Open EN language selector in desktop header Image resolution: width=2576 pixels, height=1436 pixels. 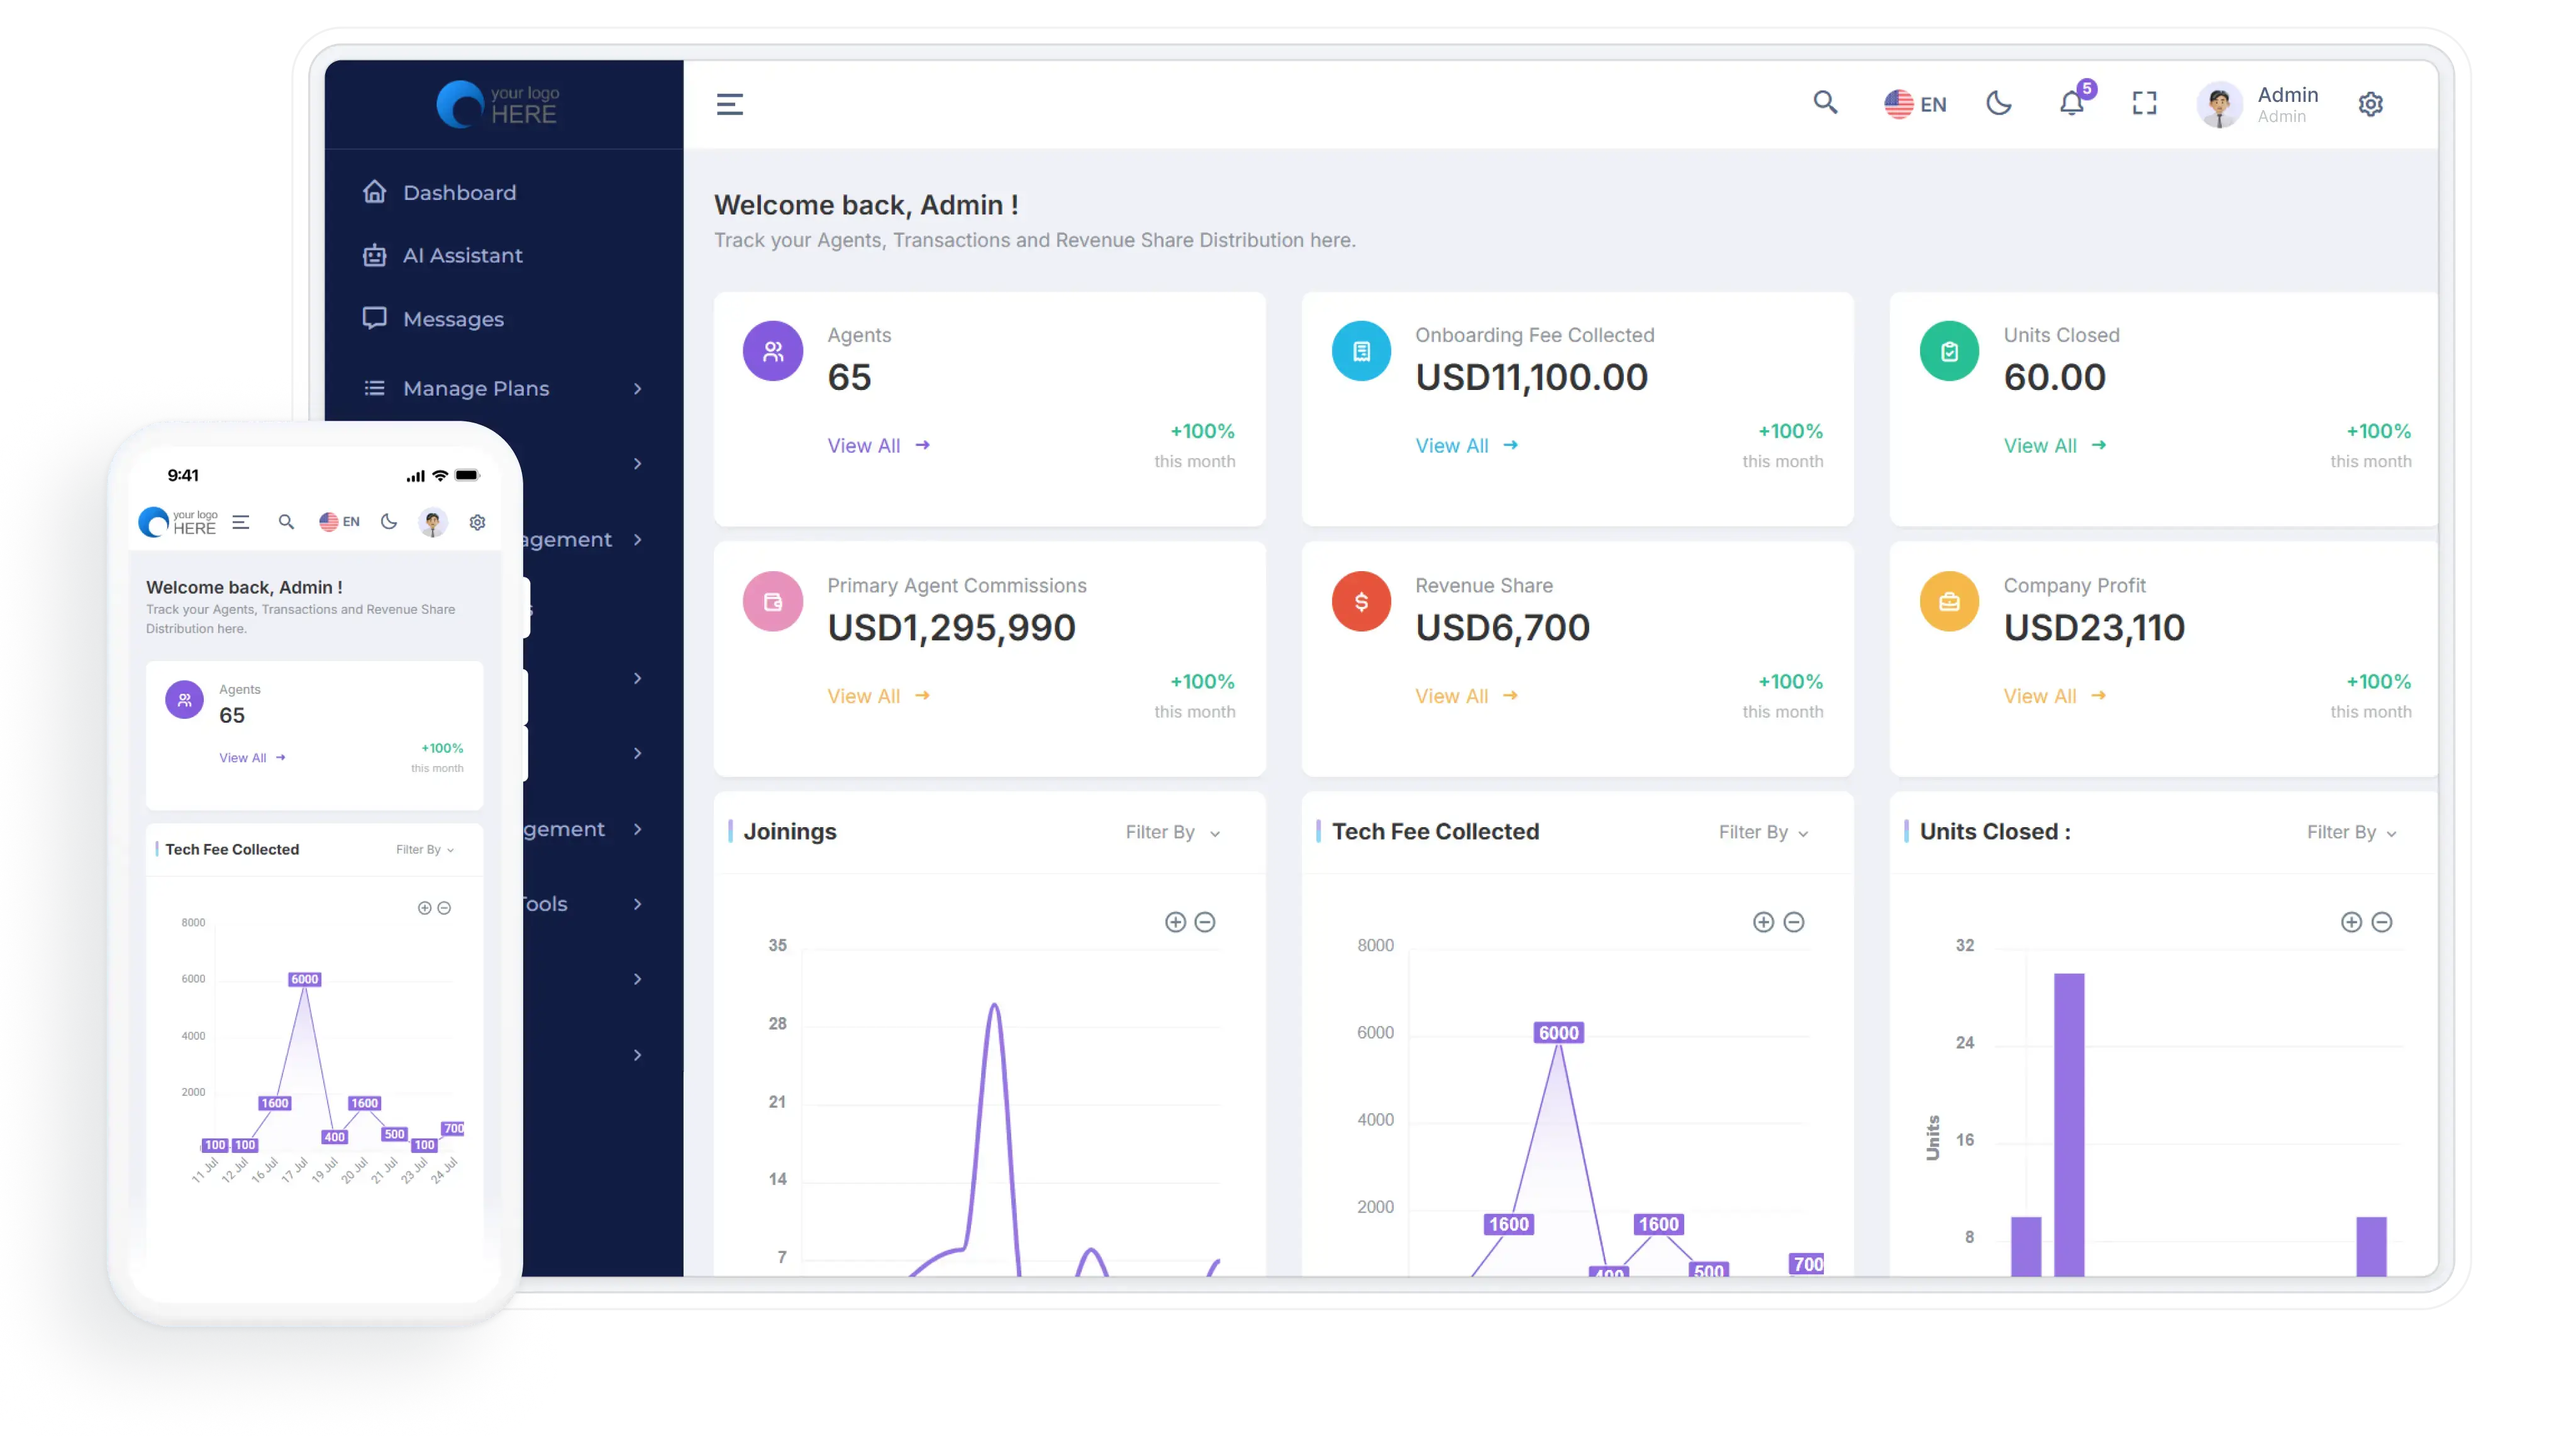point(1915,104)
